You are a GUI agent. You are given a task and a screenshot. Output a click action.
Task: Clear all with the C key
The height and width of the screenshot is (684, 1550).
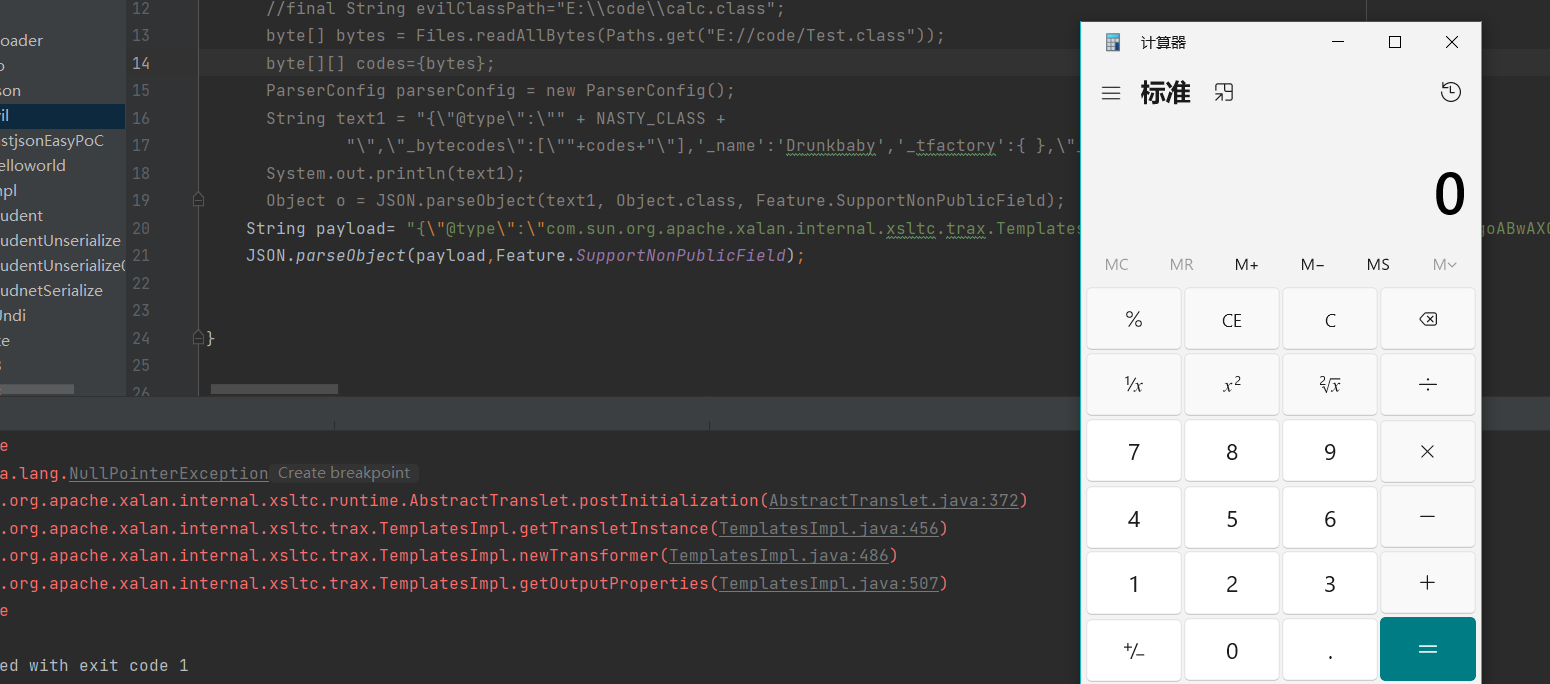(x=1330, y=319)
